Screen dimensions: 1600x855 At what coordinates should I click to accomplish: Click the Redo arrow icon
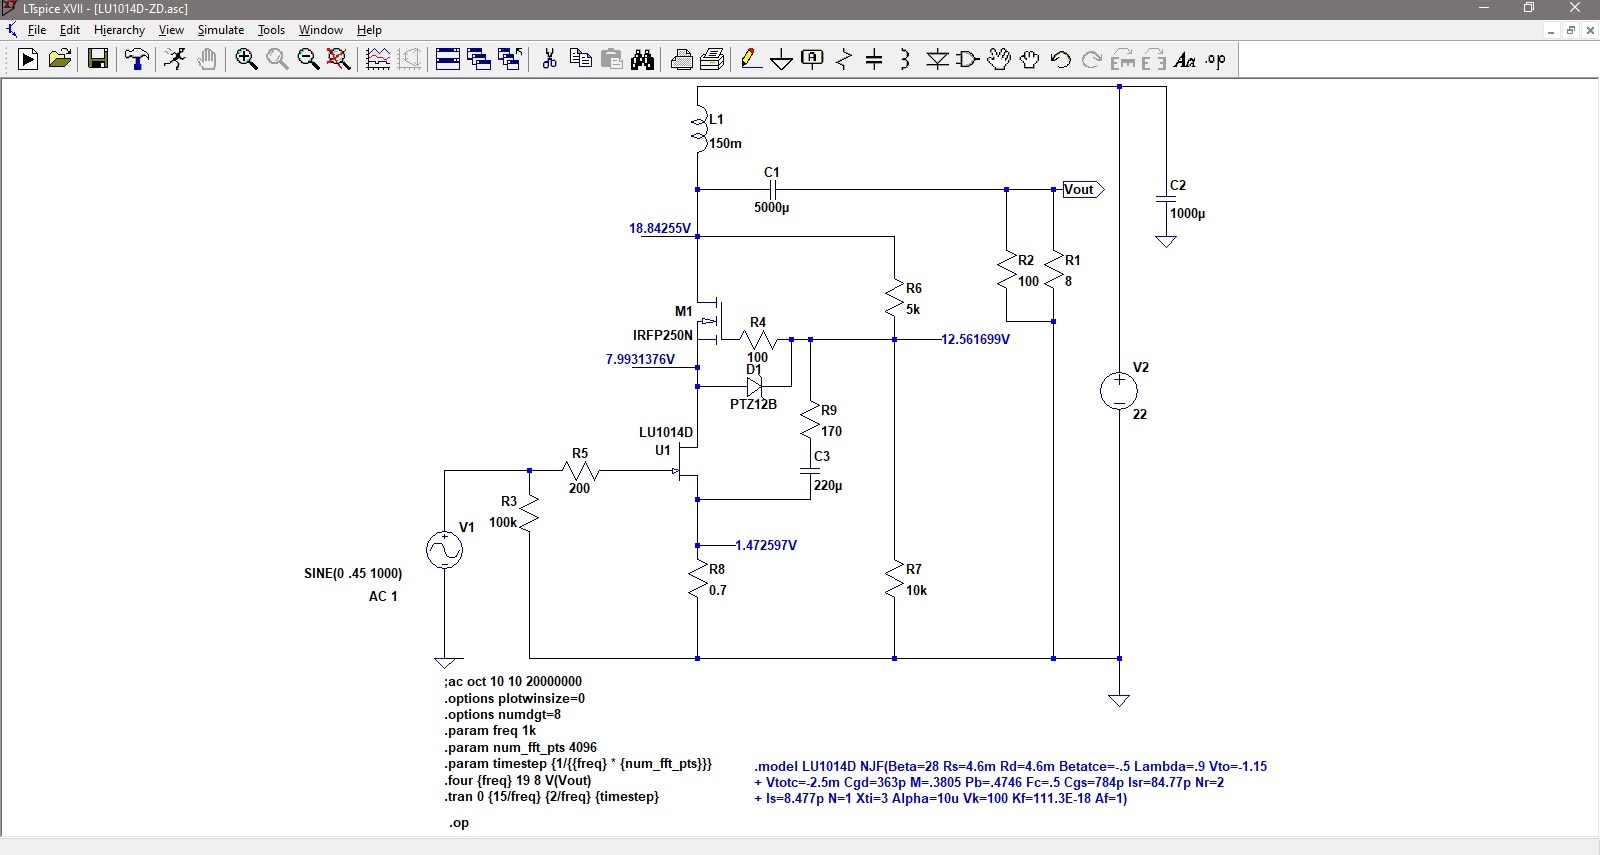(x=1092, y=60)
